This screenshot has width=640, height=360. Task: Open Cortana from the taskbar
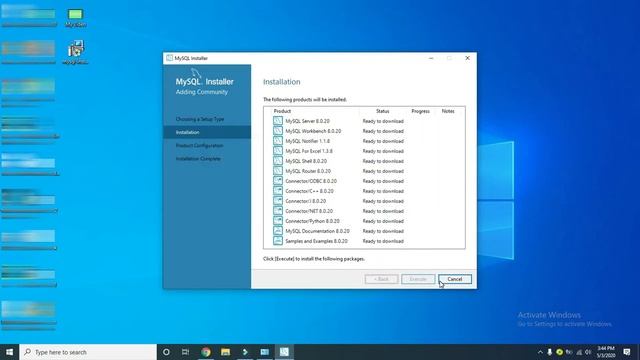pos(166,352)
